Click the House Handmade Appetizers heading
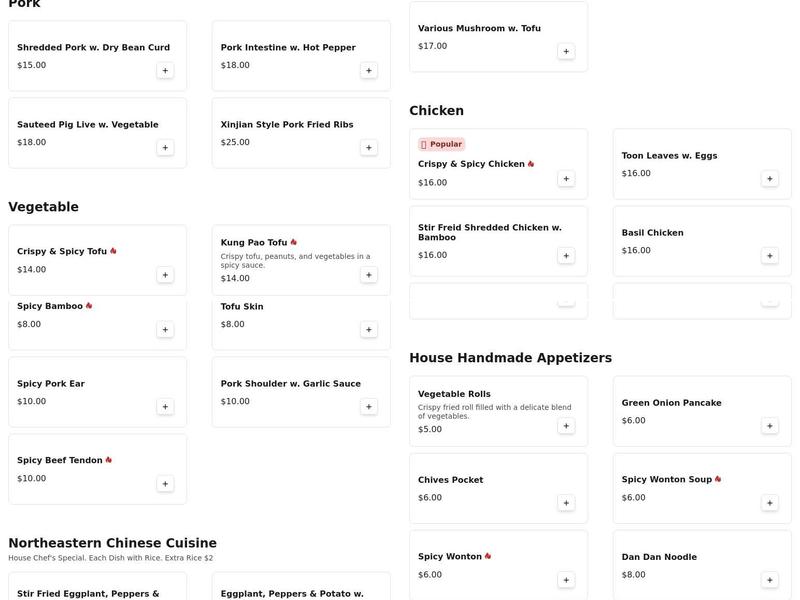Screen dimensions: 800x600 pos(510,356)
